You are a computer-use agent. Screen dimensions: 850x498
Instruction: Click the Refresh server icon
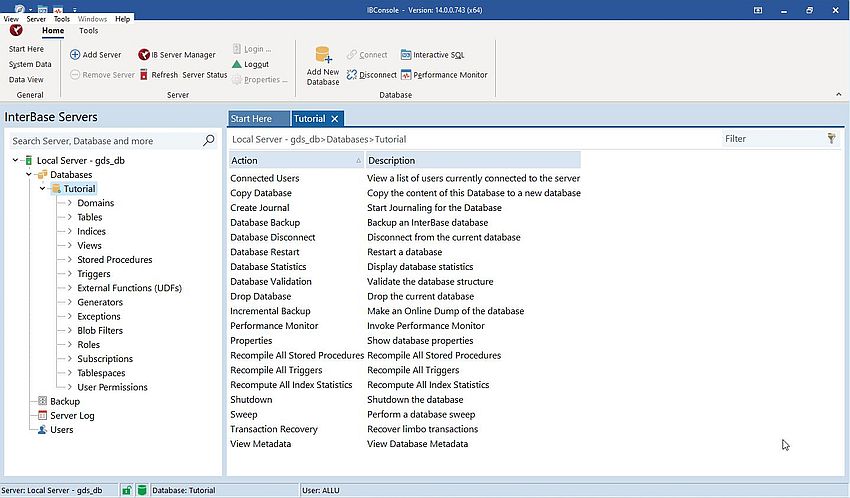(x=144, y=75)
